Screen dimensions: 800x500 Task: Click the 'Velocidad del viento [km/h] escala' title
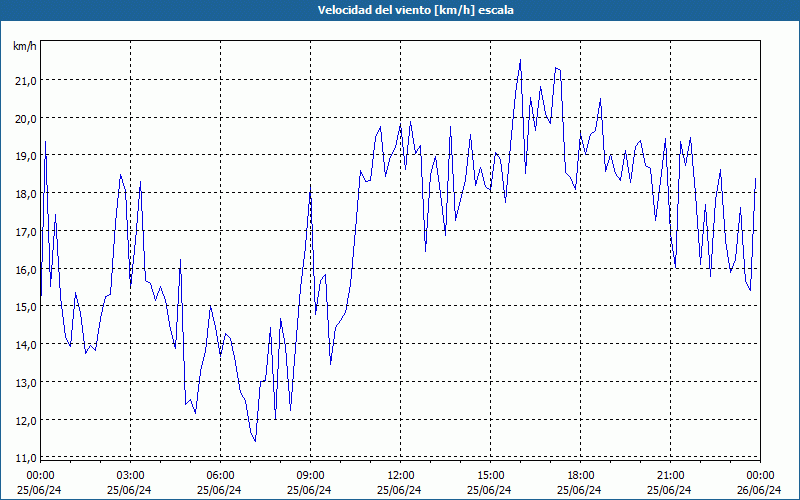pos(415,10)
